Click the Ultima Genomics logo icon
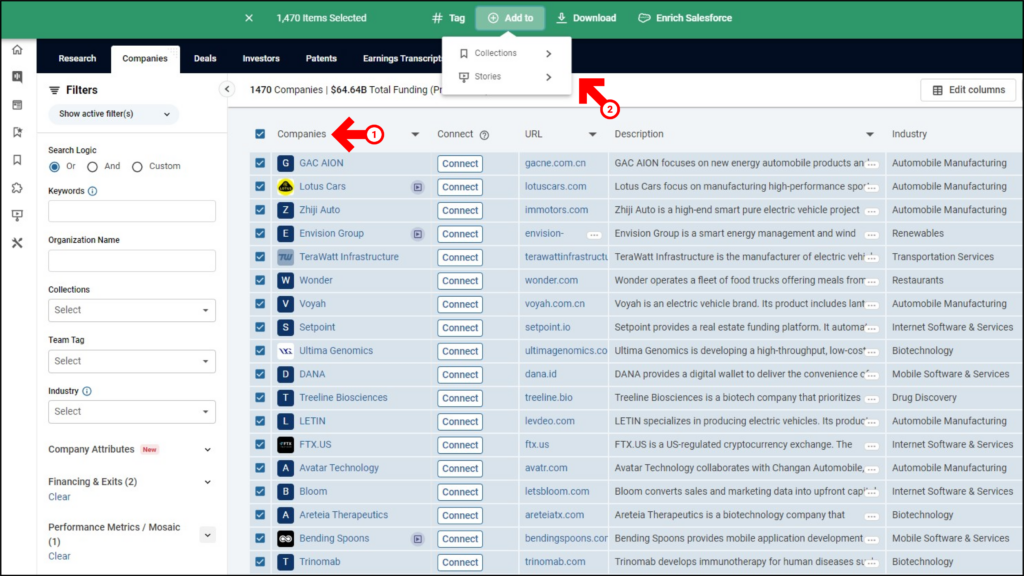Image resolution: width=1024 pixels, height=576 pixels. 285,351
